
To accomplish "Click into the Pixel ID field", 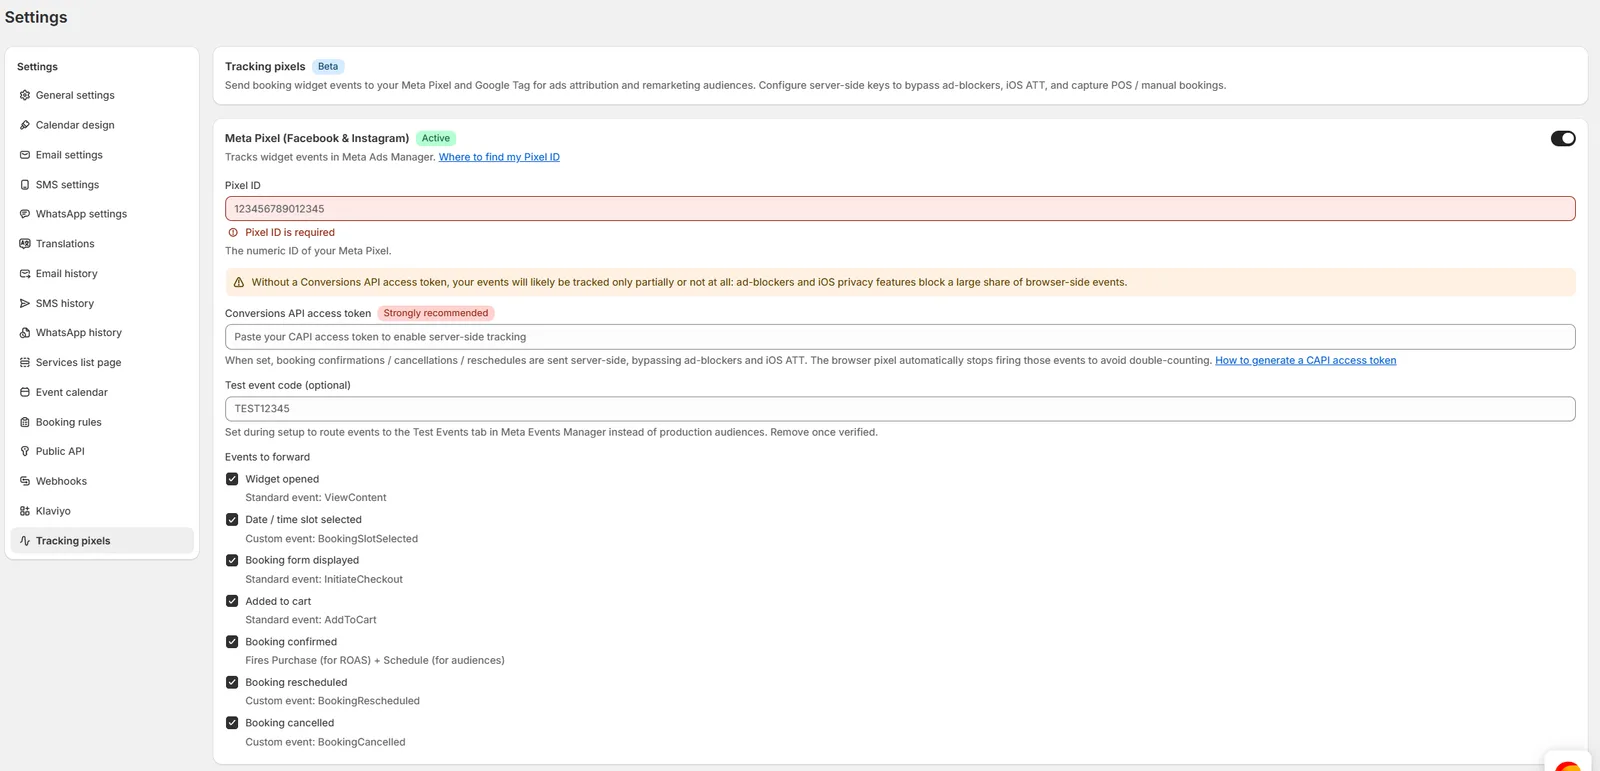I will [x=900, y=209].
